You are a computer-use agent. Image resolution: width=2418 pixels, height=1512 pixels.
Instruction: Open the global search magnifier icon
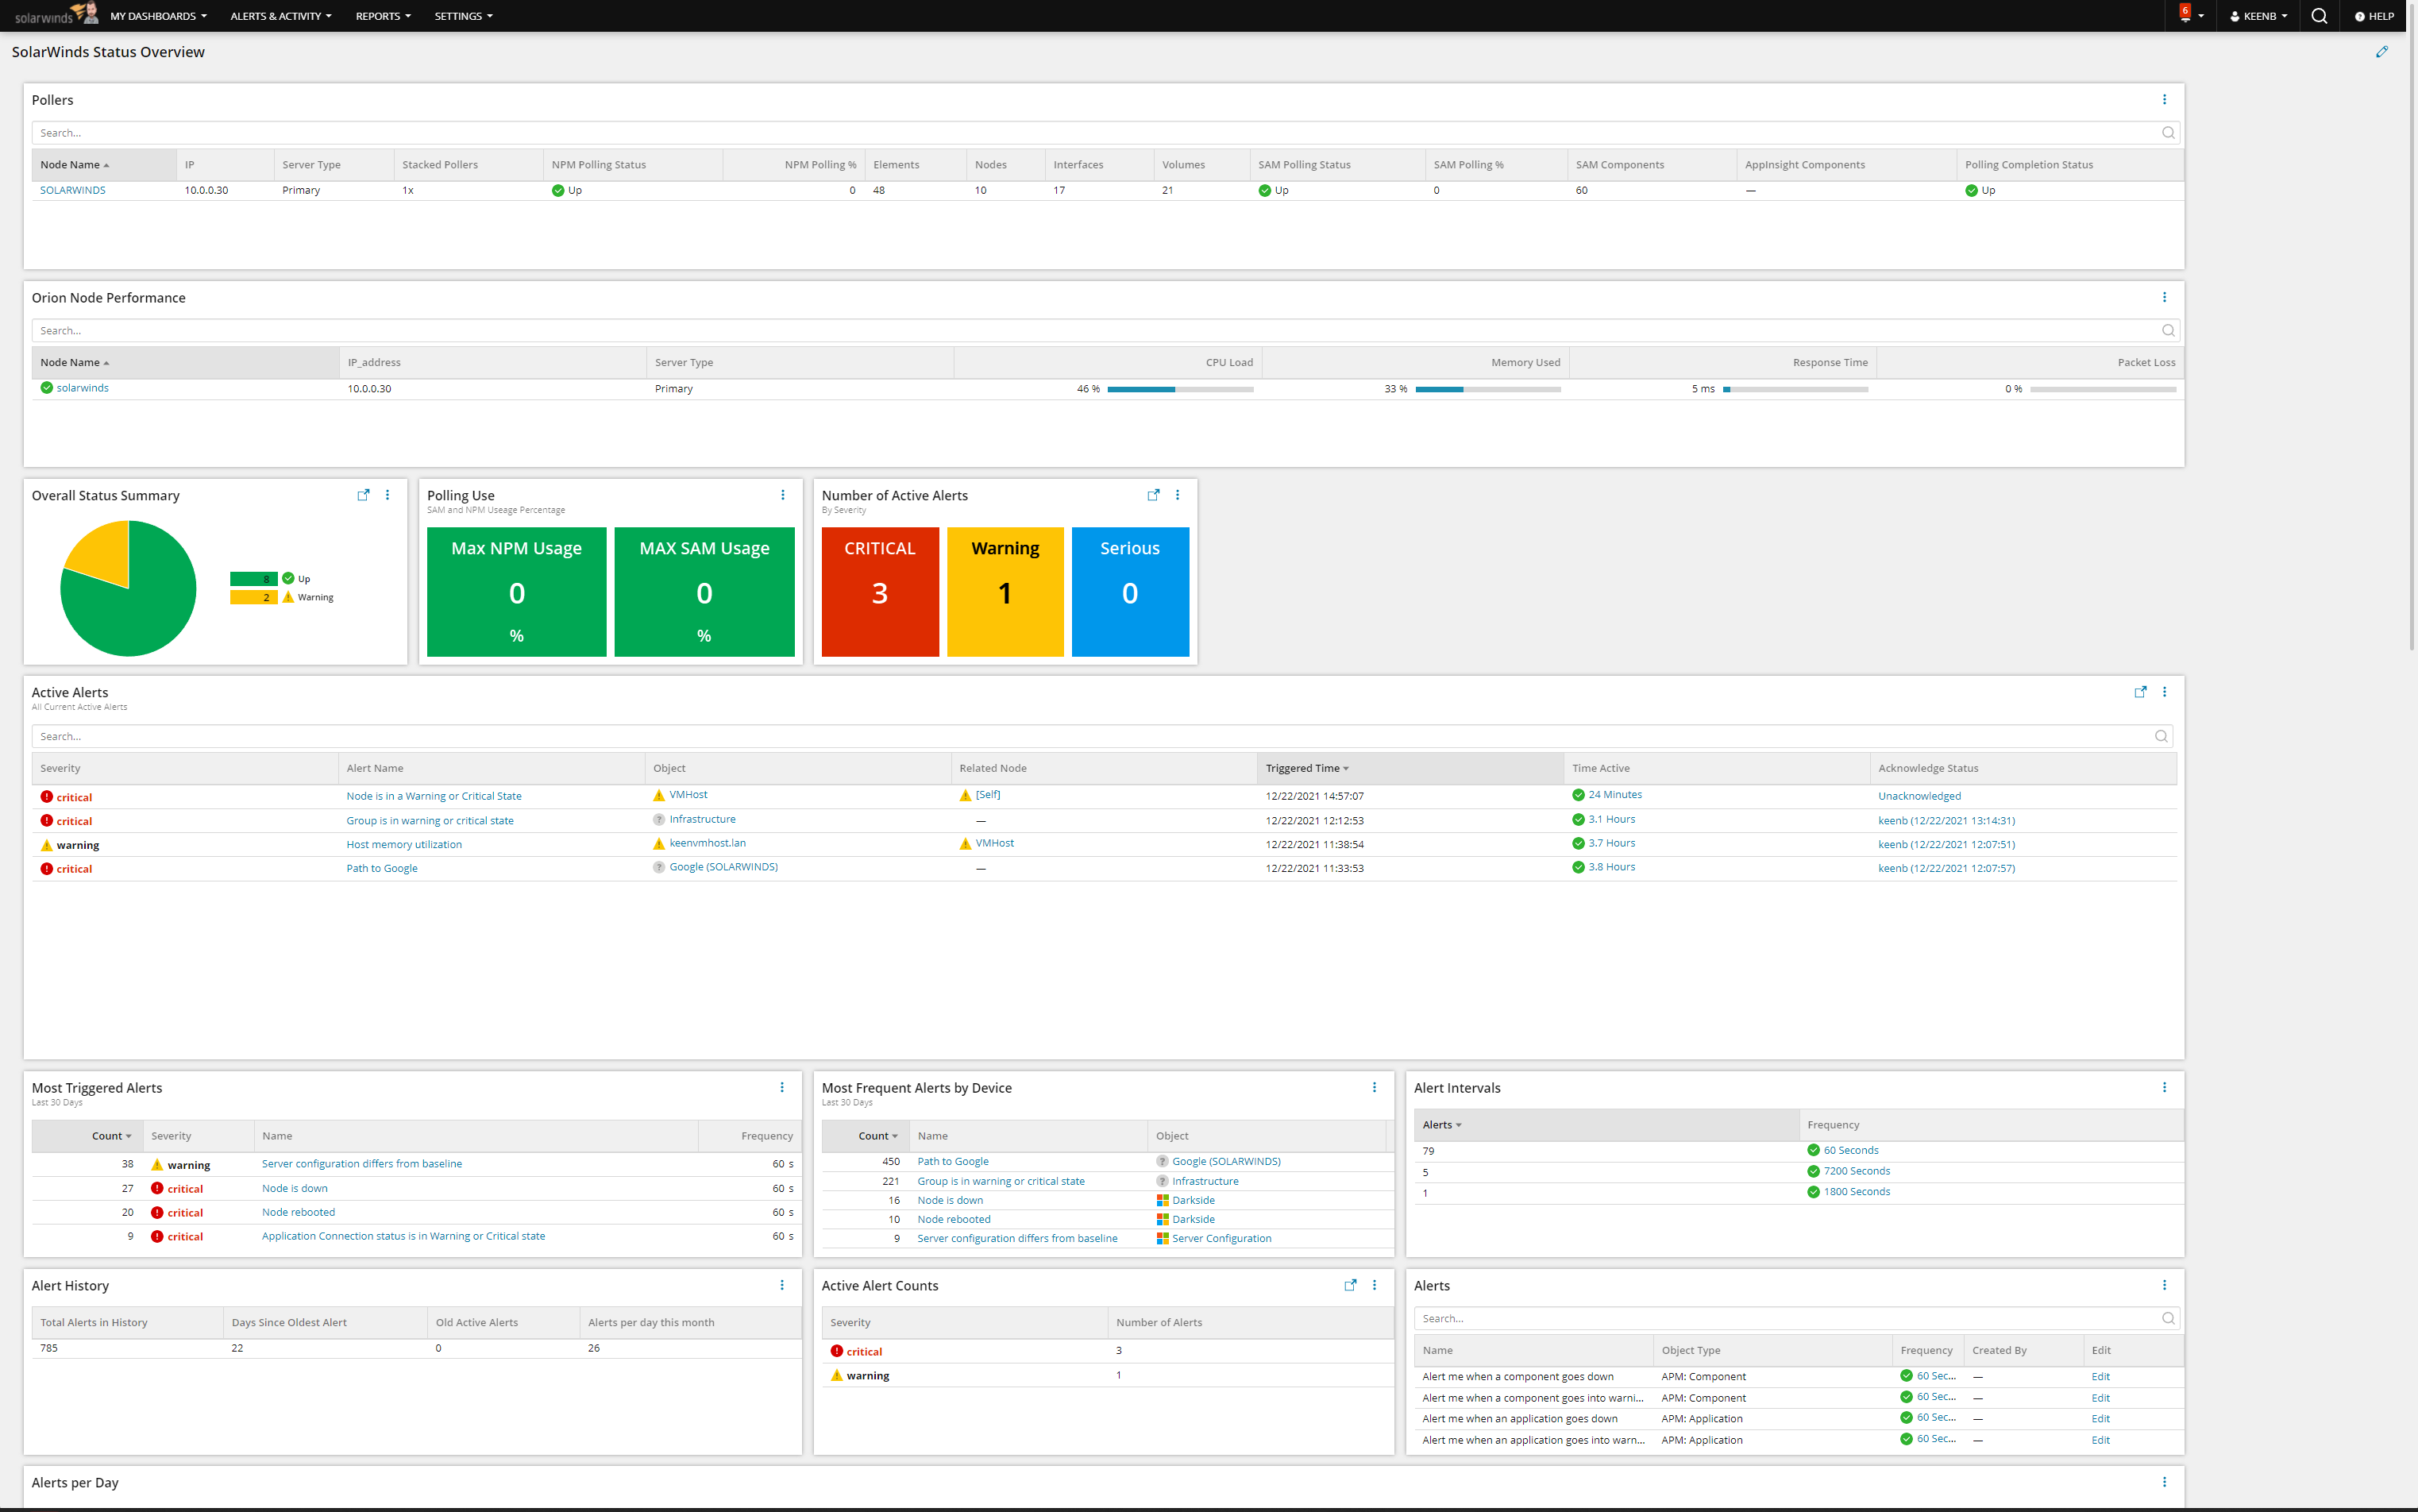[2319, 16]
